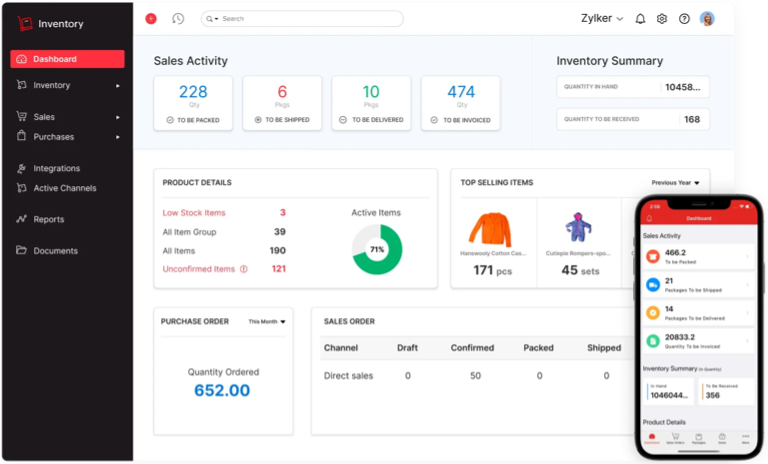This screenshot has width=768, height=464.
Task: Click the orange cardigan product thumbnail
Action: pyautogui.click(x=491, y=229)
